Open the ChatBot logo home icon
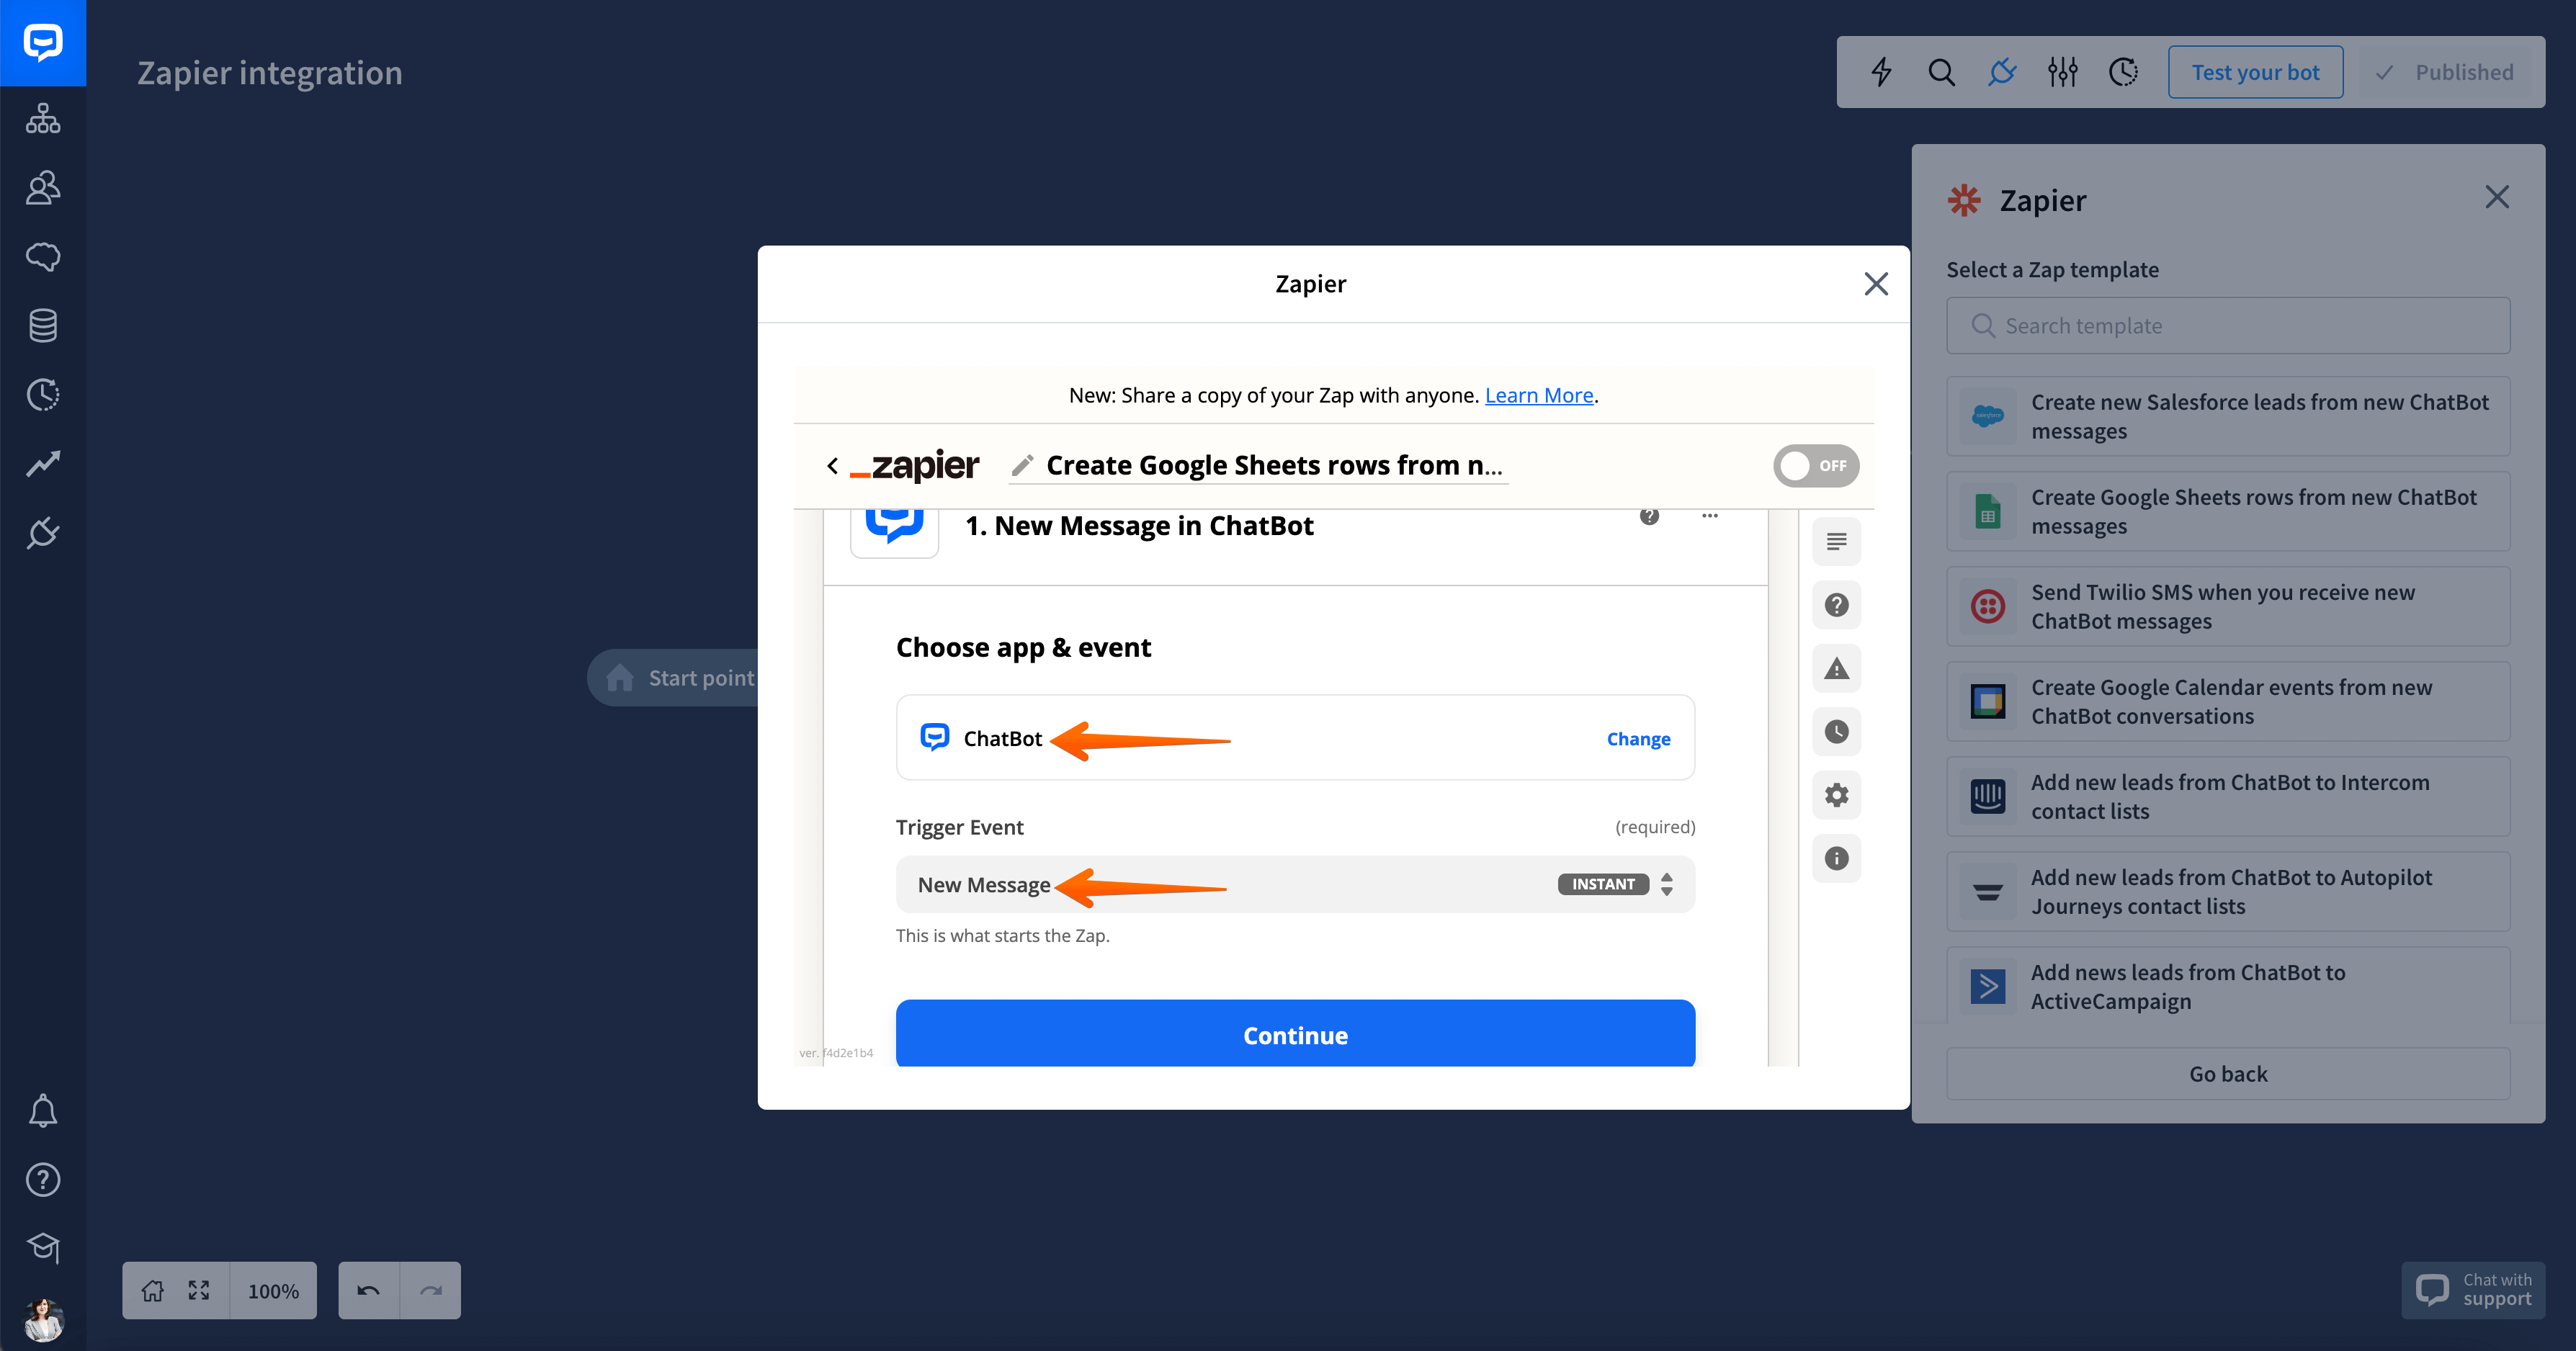Viewport: 2576px width, 1351px height. click(43, 43)
